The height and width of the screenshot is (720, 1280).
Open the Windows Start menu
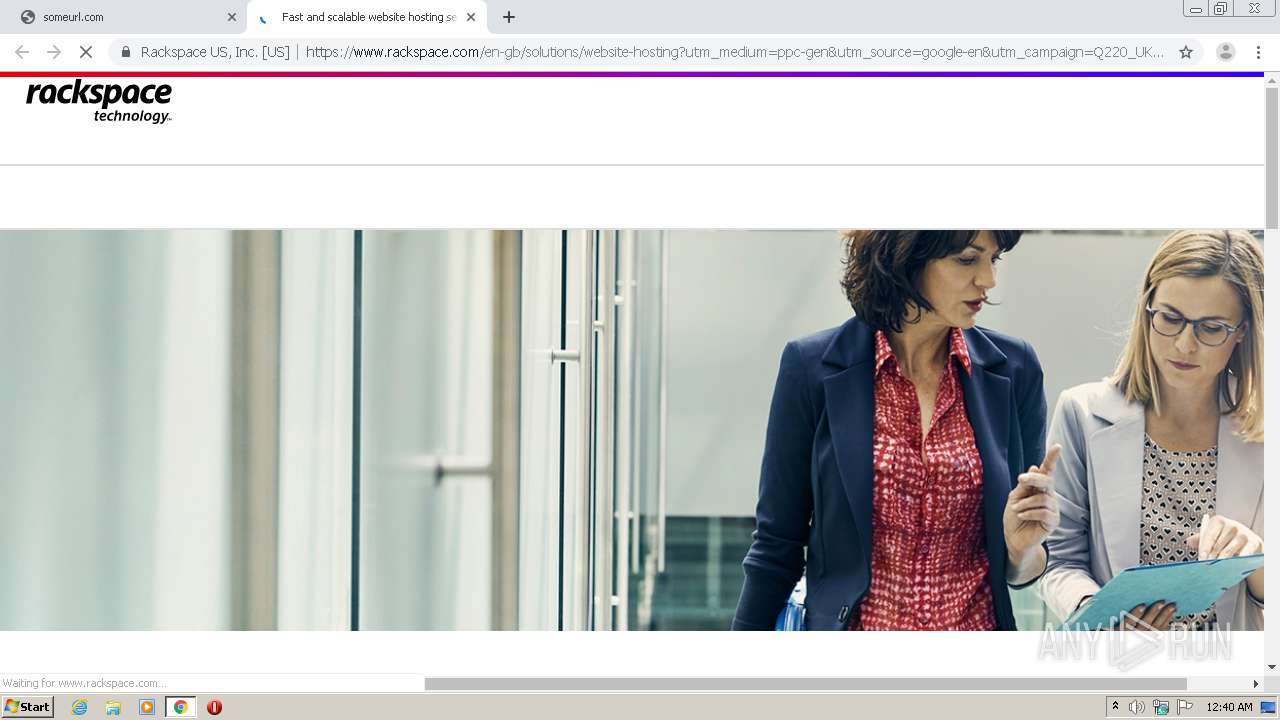[27, 707]
